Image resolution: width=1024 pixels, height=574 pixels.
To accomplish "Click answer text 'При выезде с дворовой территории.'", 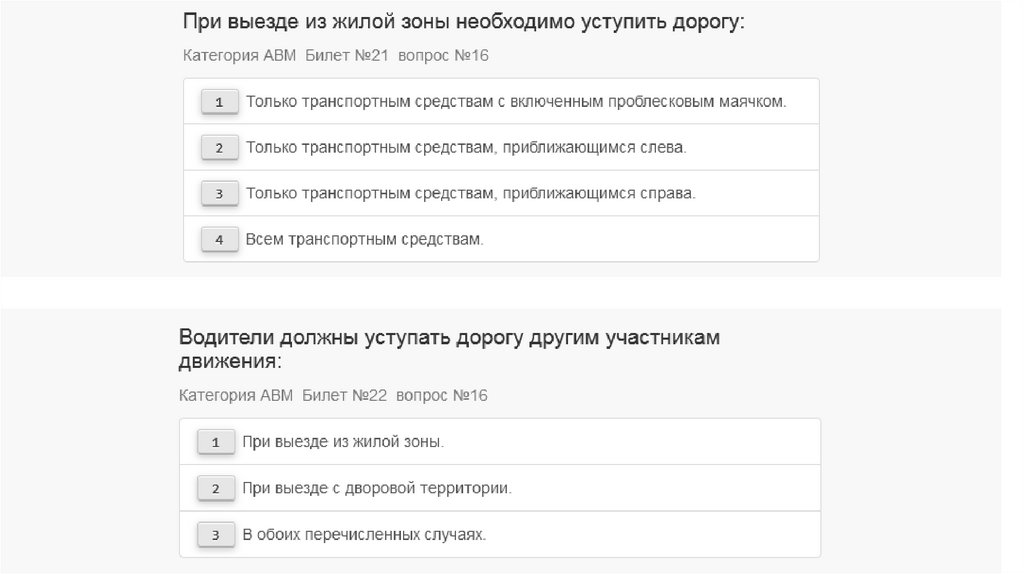I will tap(377, 489).
